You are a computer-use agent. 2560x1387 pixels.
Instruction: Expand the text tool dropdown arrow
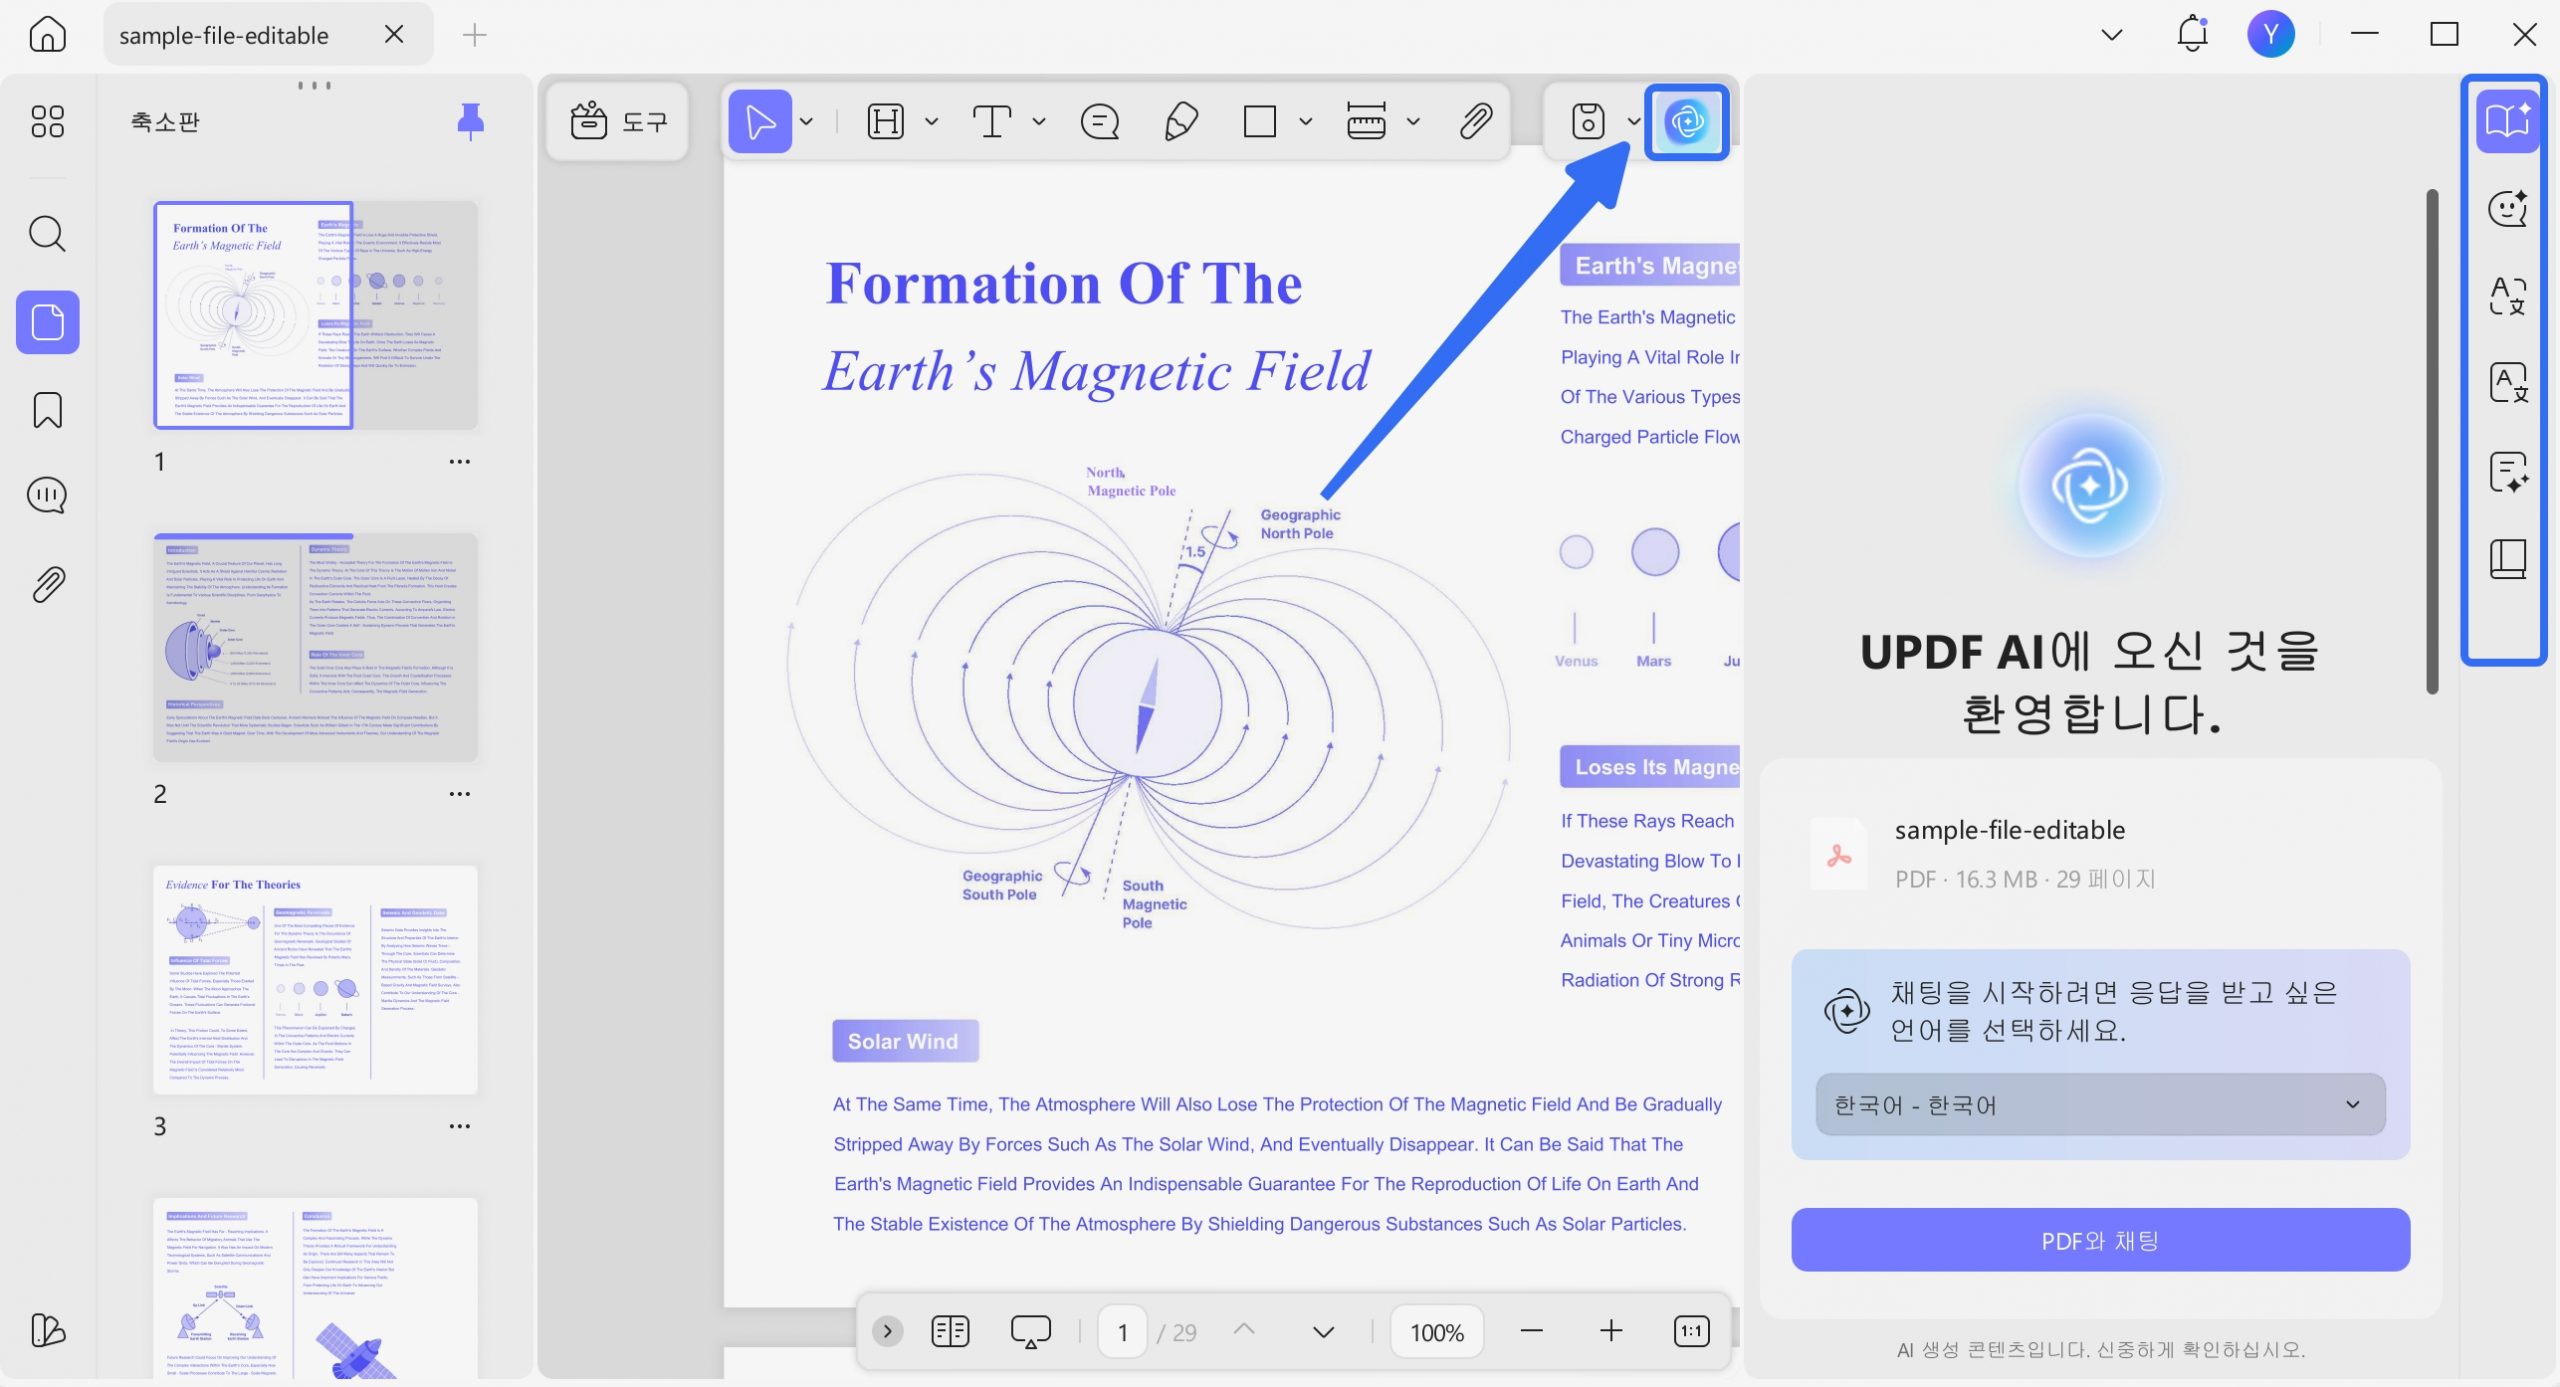pos(1039,122)
